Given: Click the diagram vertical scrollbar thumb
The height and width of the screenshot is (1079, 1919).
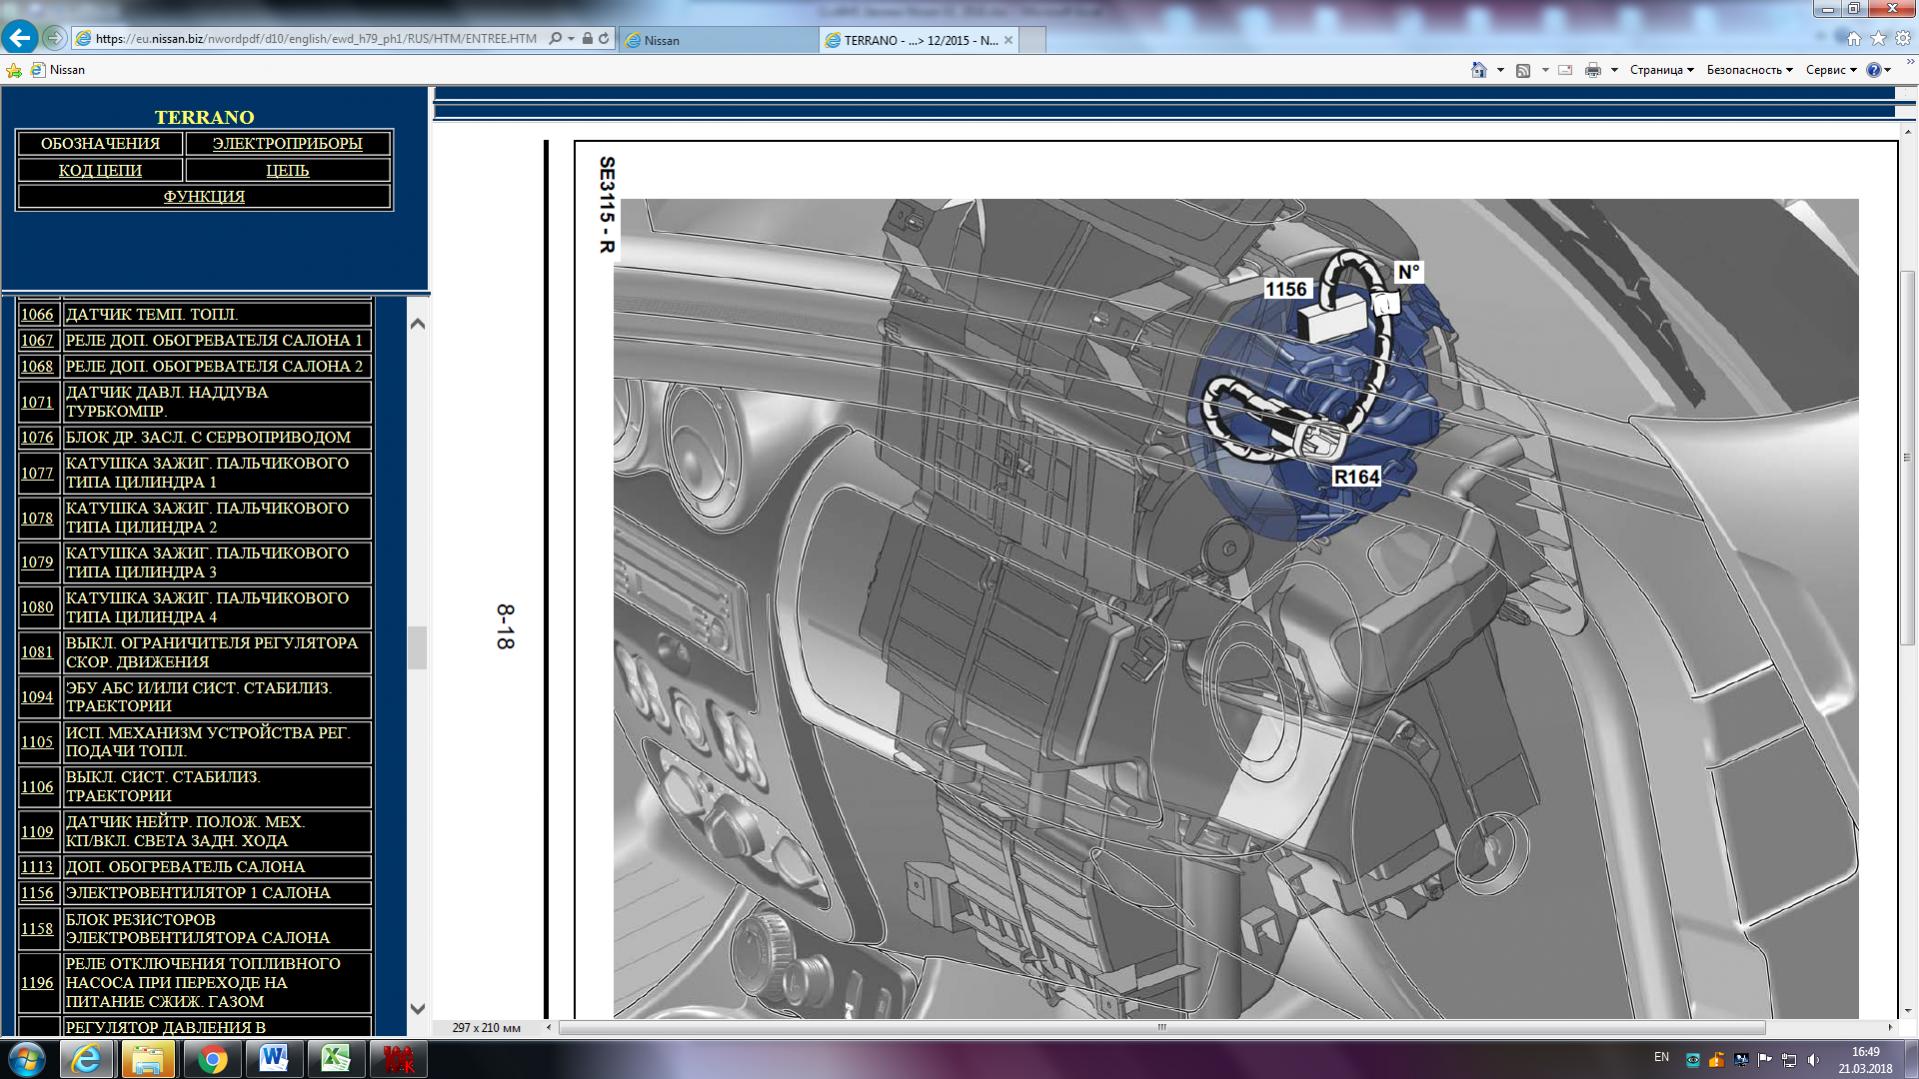Looking at the screenshot, I should (1908, 458).
